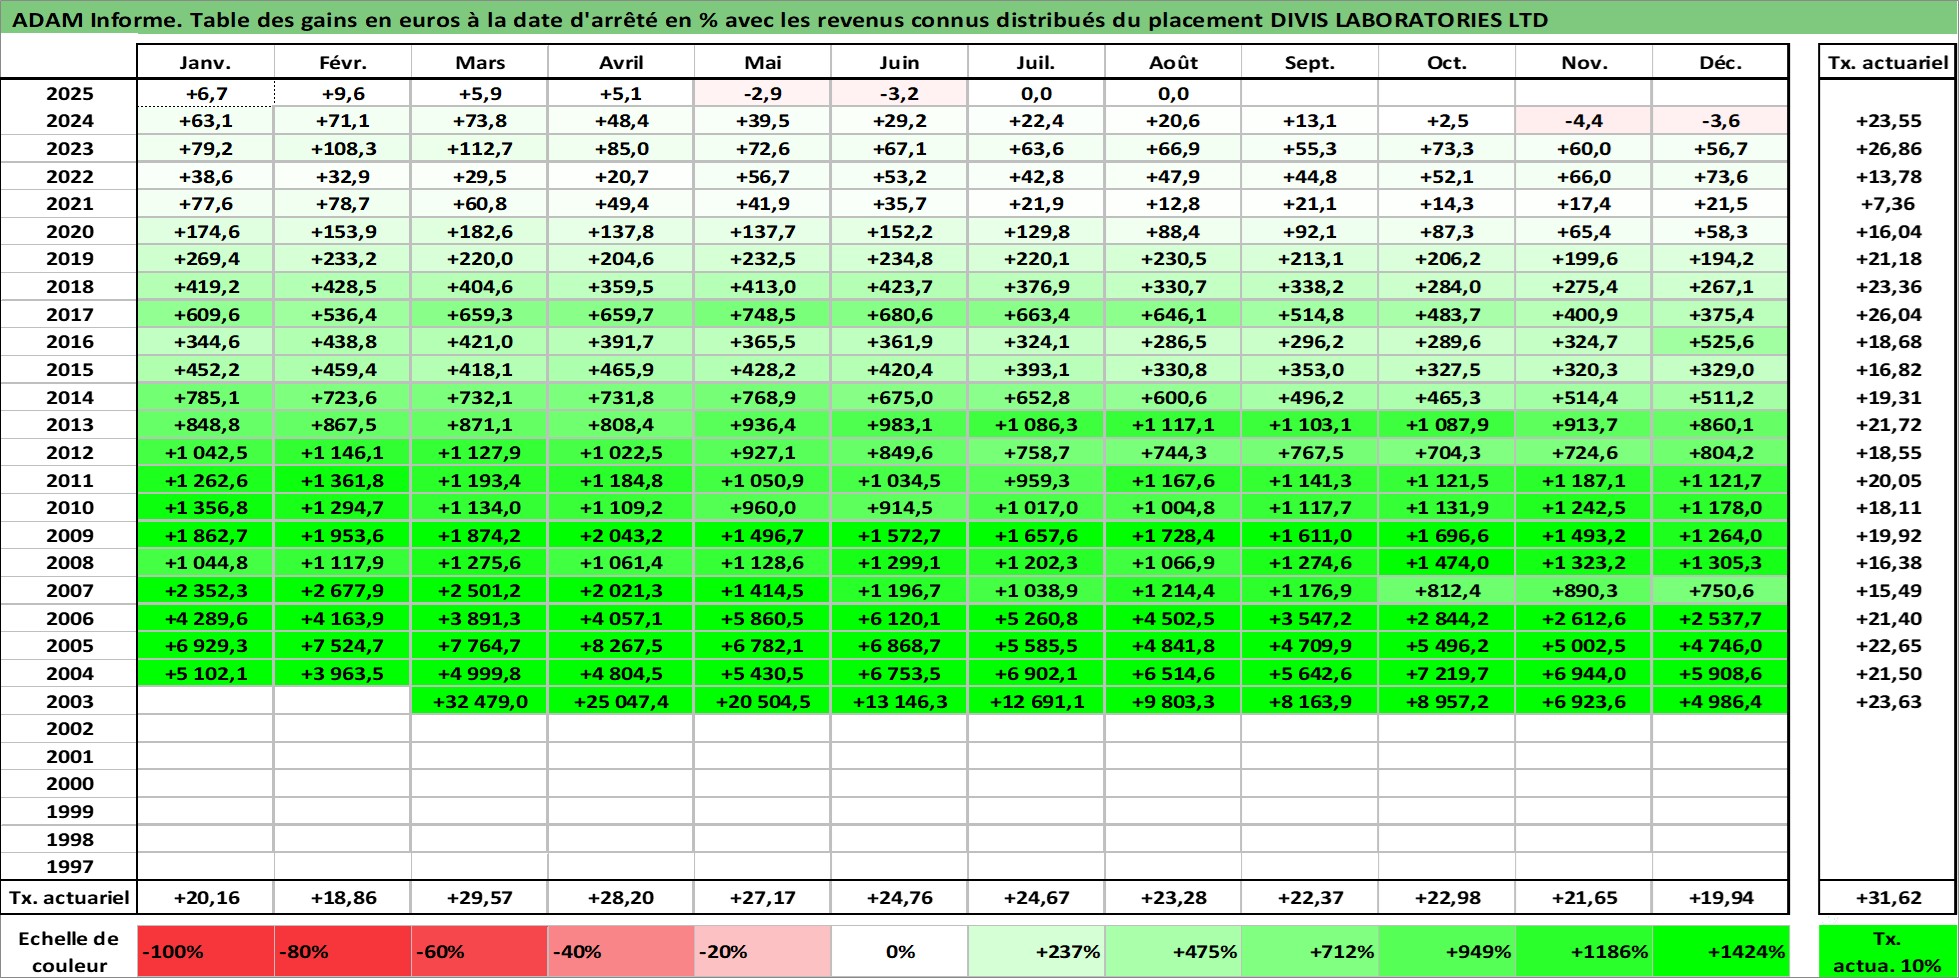1959x978 pixels.
Task: Select the cell with value +748,5
Action: (x=762, y=314)
